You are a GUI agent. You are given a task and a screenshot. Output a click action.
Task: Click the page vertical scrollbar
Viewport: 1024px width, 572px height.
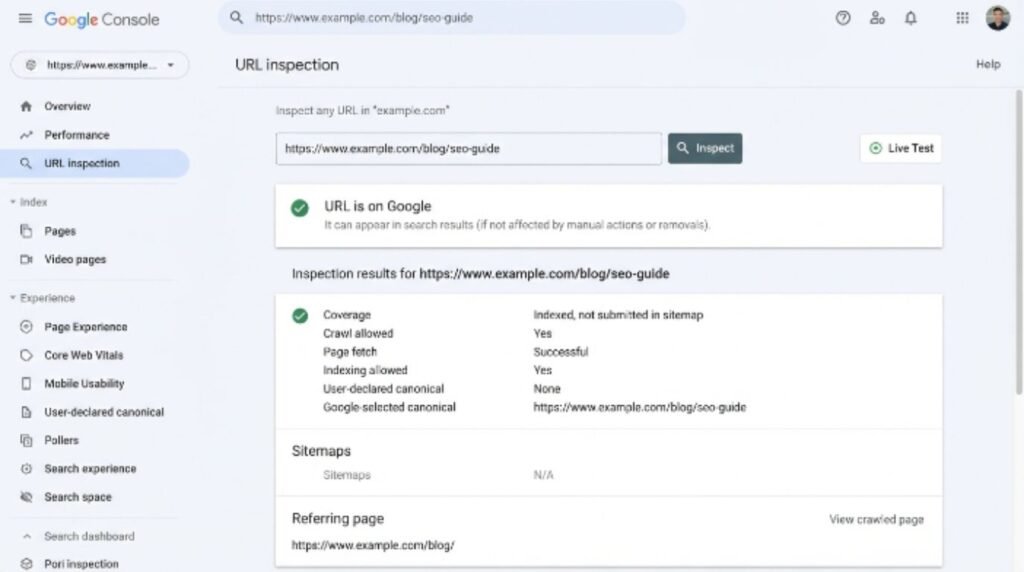point(1018,243)
